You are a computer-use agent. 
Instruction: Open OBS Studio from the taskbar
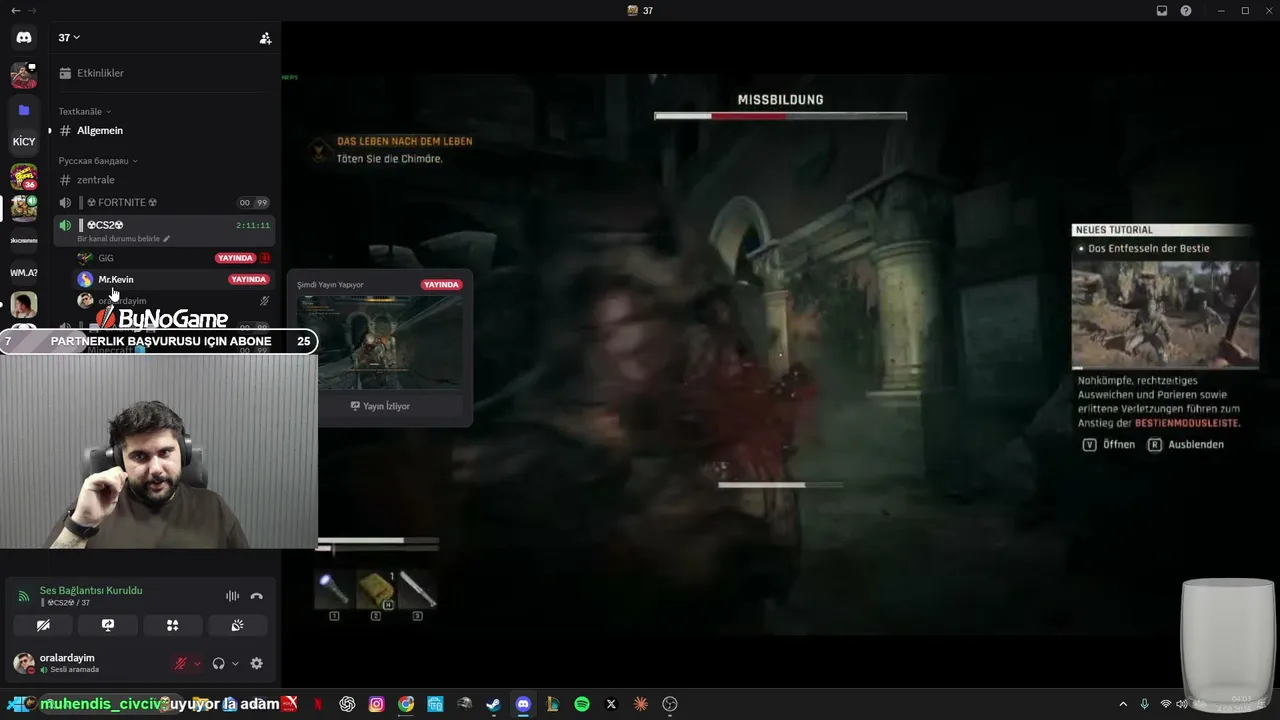tap(670, 704)
